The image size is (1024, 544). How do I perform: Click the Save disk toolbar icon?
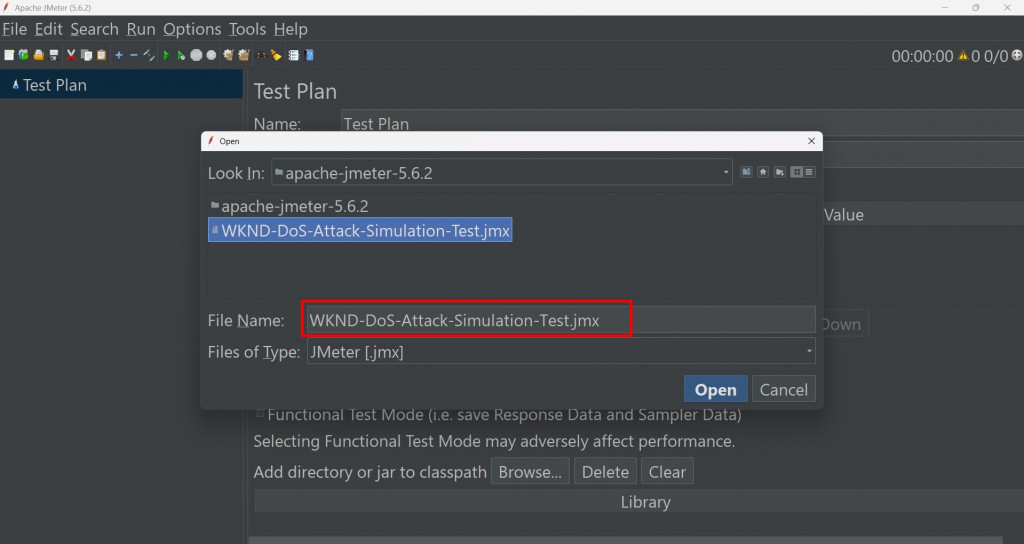(54, 56)
